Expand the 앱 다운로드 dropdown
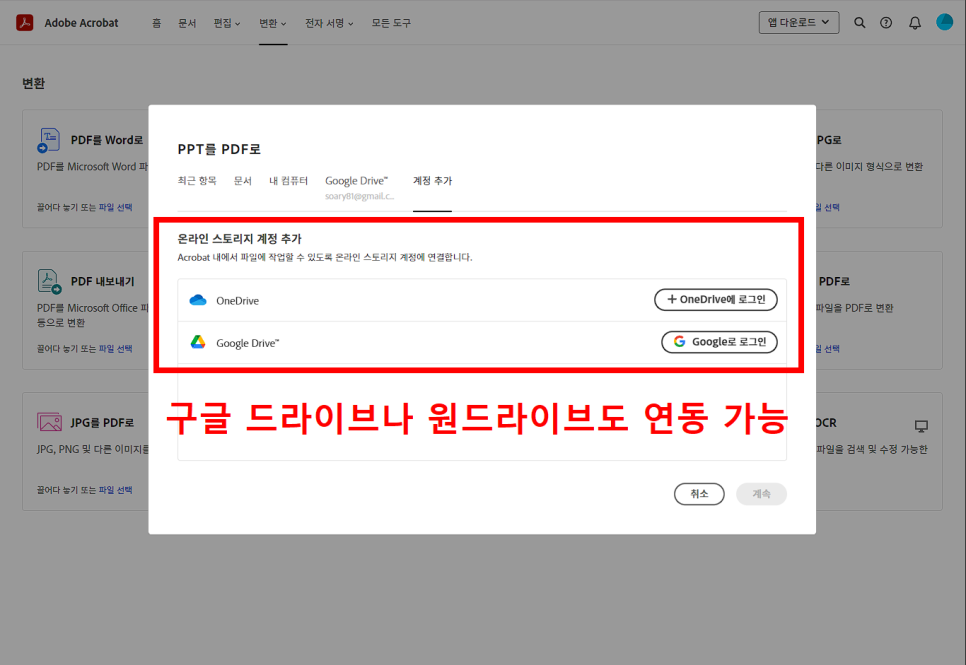This screenshot has height=665, width=966. click(x=798, y=22)
